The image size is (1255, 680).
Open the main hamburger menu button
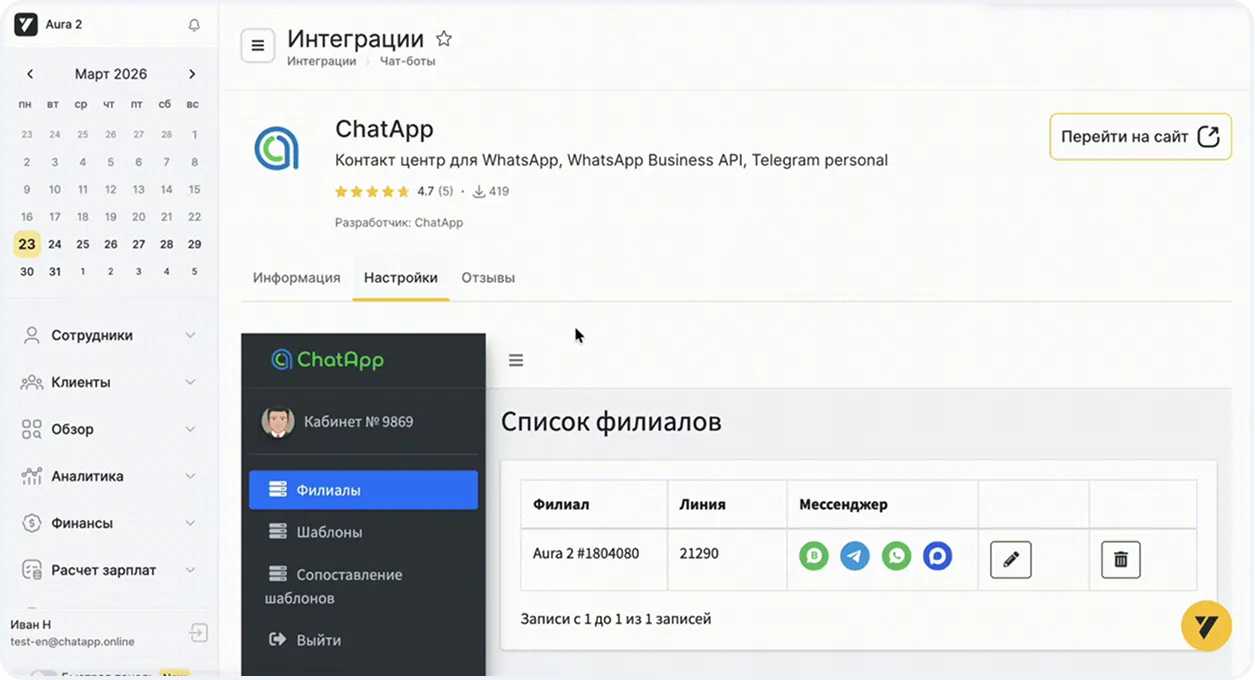[x=258, y=45]
